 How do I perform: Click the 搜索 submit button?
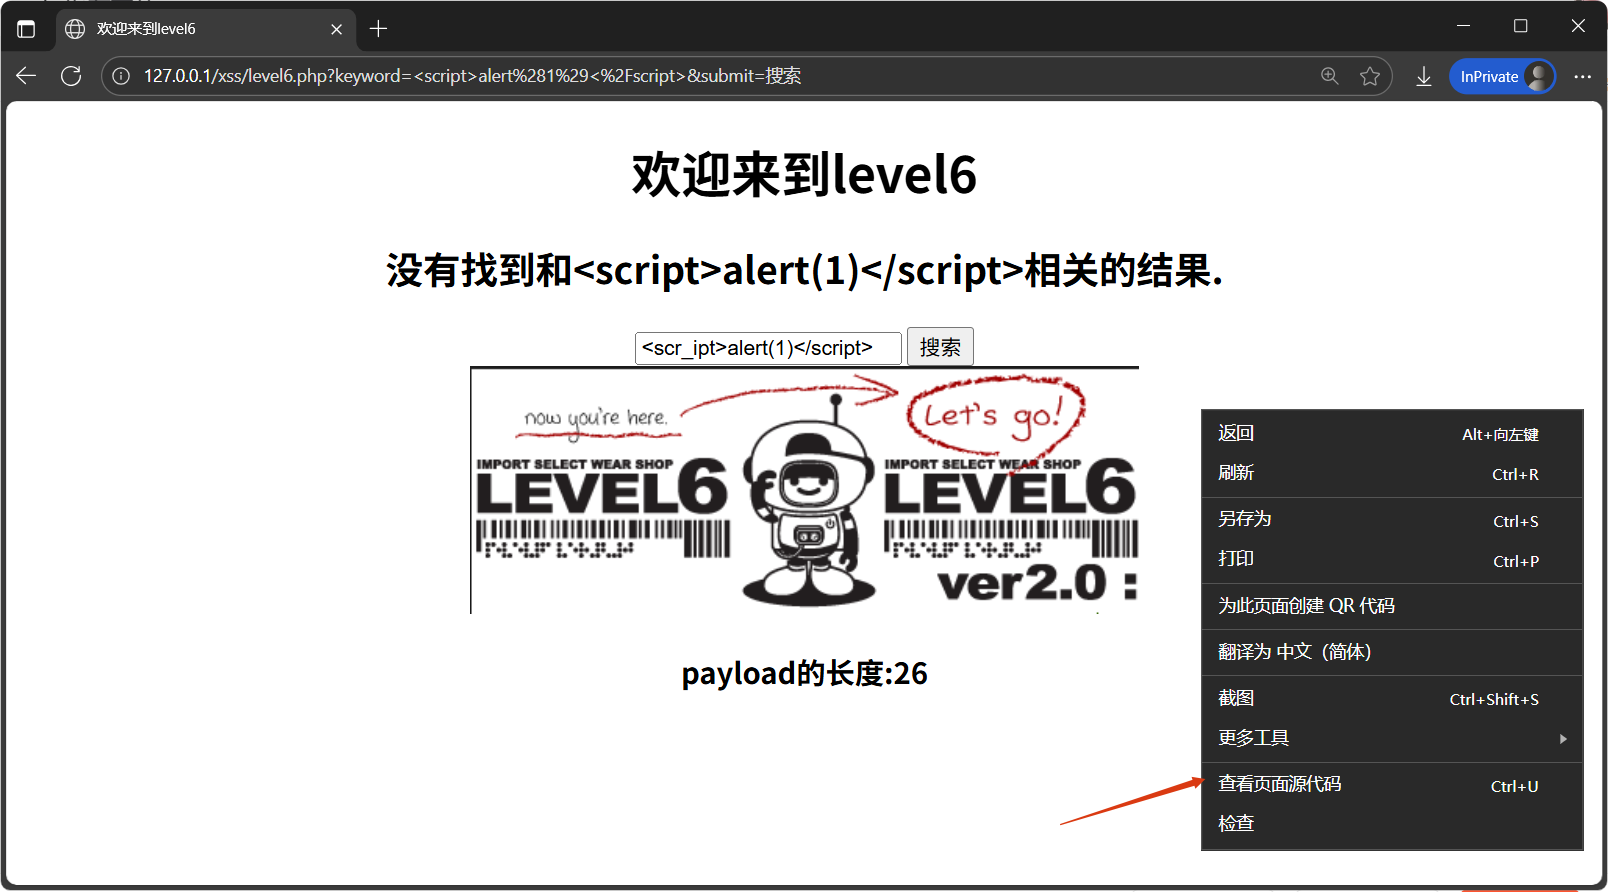940,347
